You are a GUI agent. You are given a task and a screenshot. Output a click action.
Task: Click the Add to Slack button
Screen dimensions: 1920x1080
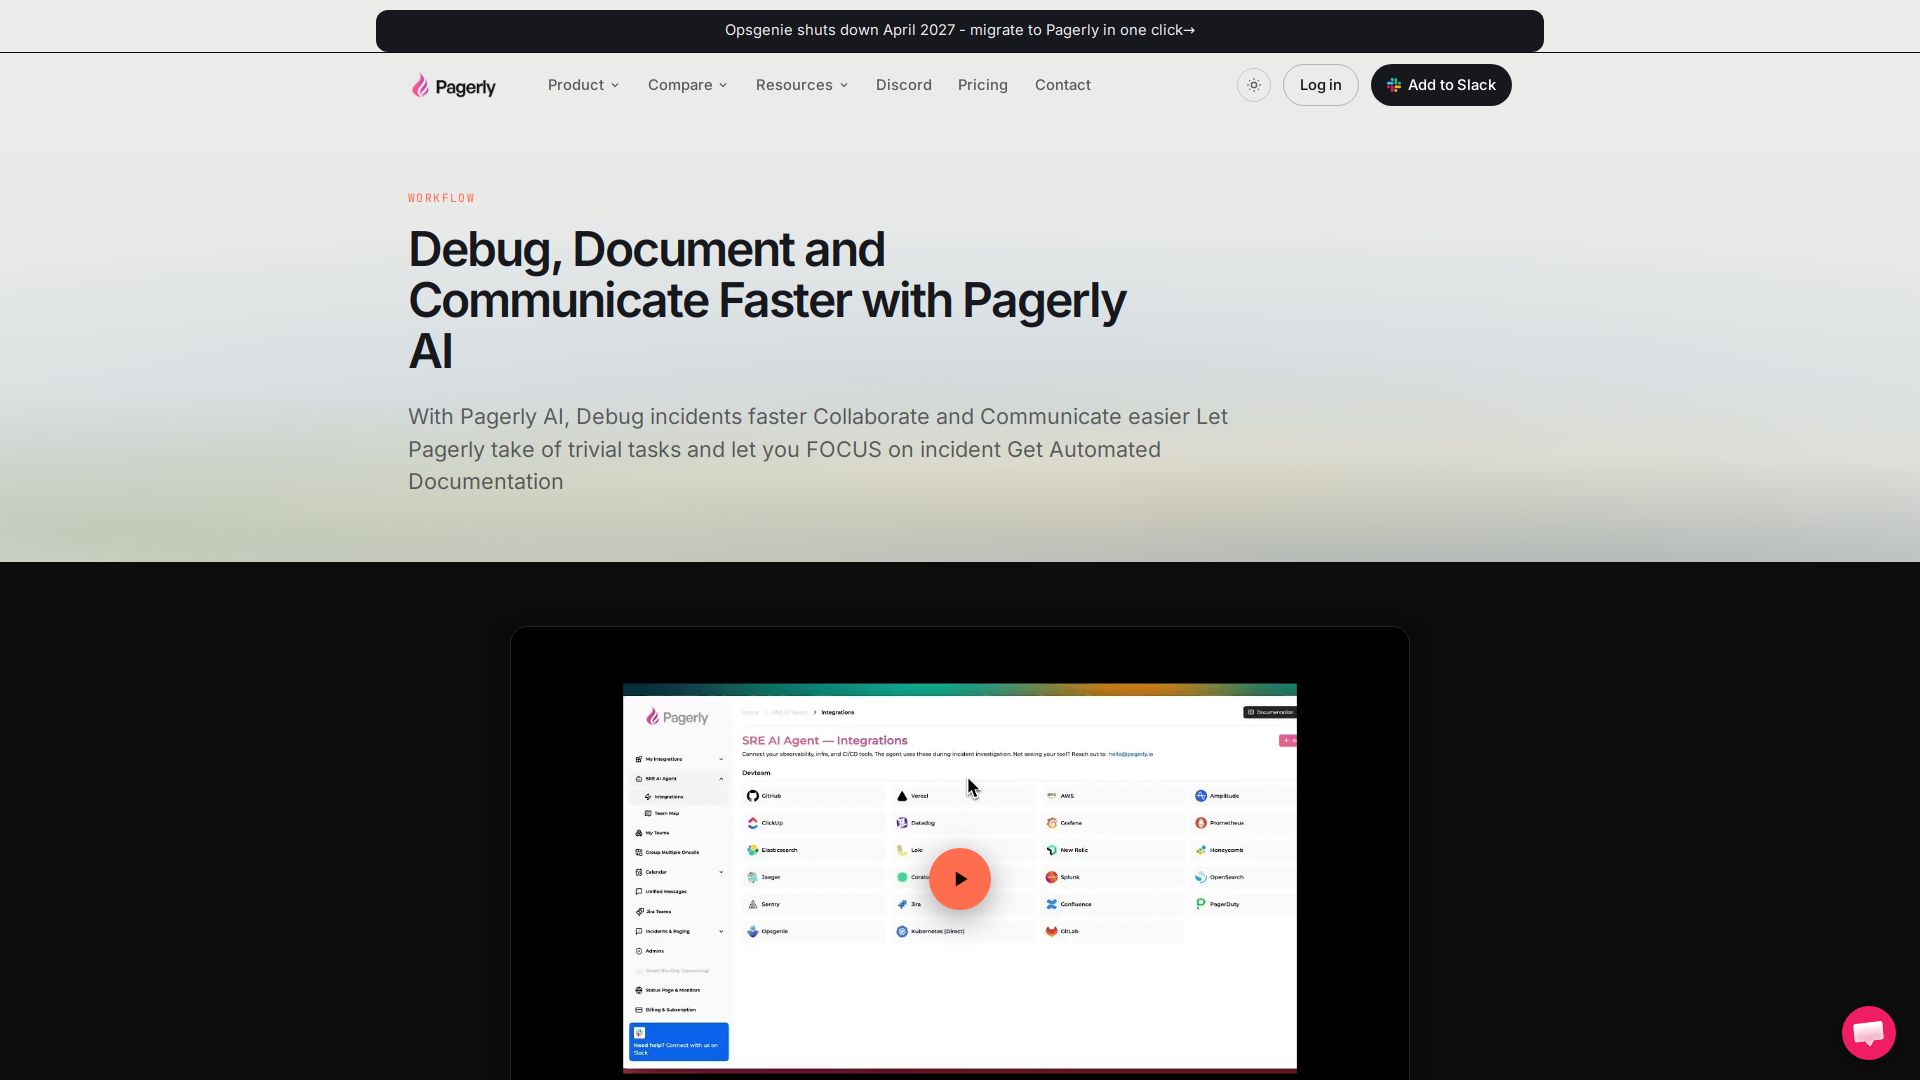click(1440, 85)
